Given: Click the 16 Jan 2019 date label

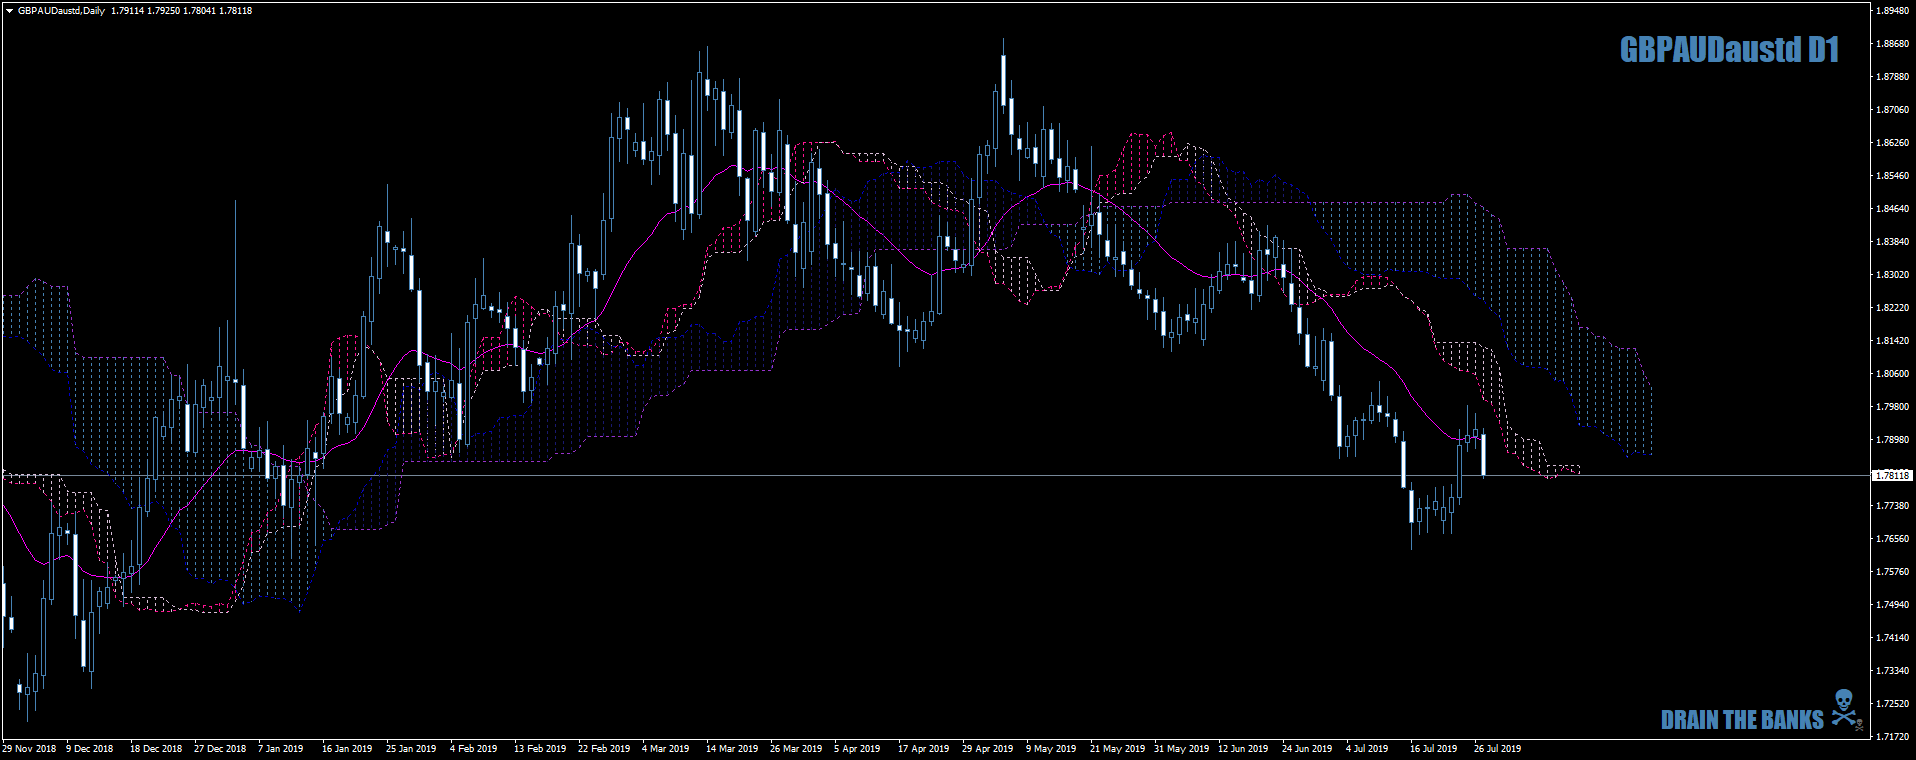Looking at the screenshot, I should [347, 749].
